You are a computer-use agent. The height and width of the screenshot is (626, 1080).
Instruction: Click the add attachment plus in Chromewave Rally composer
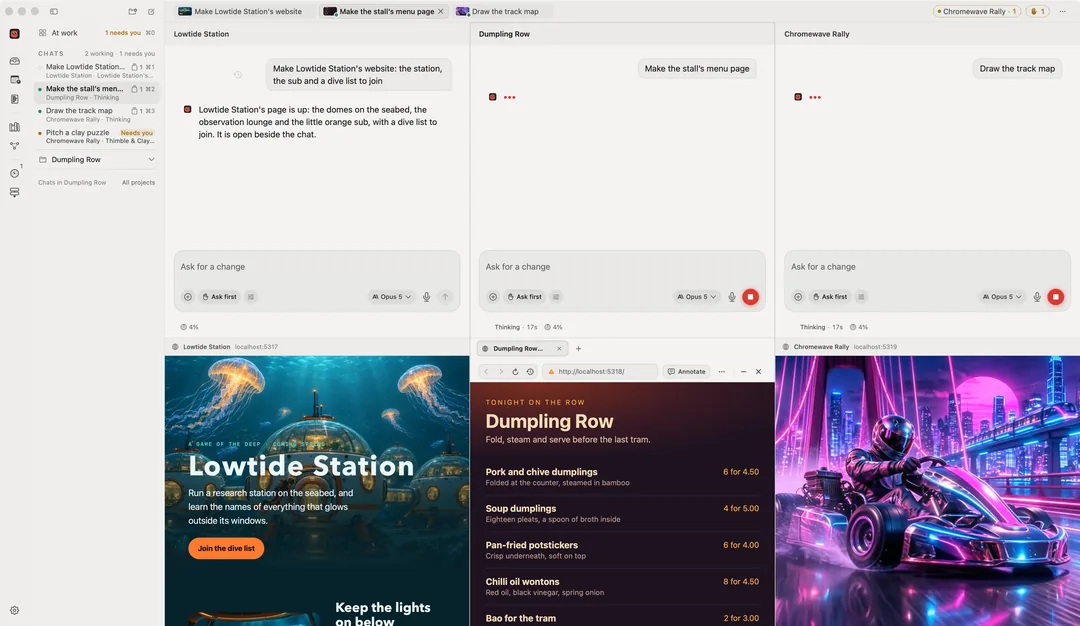[x=798, y=297]
